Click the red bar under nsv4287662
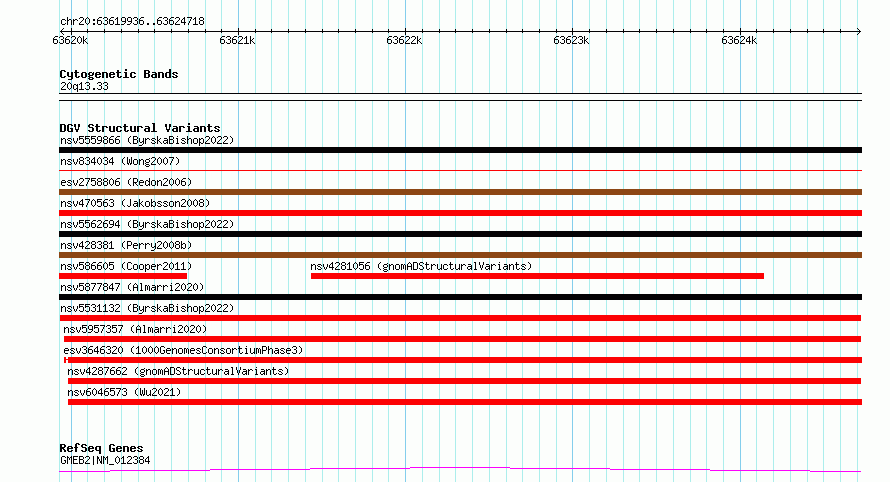890x482 pixels. click(x=464, y=381)
